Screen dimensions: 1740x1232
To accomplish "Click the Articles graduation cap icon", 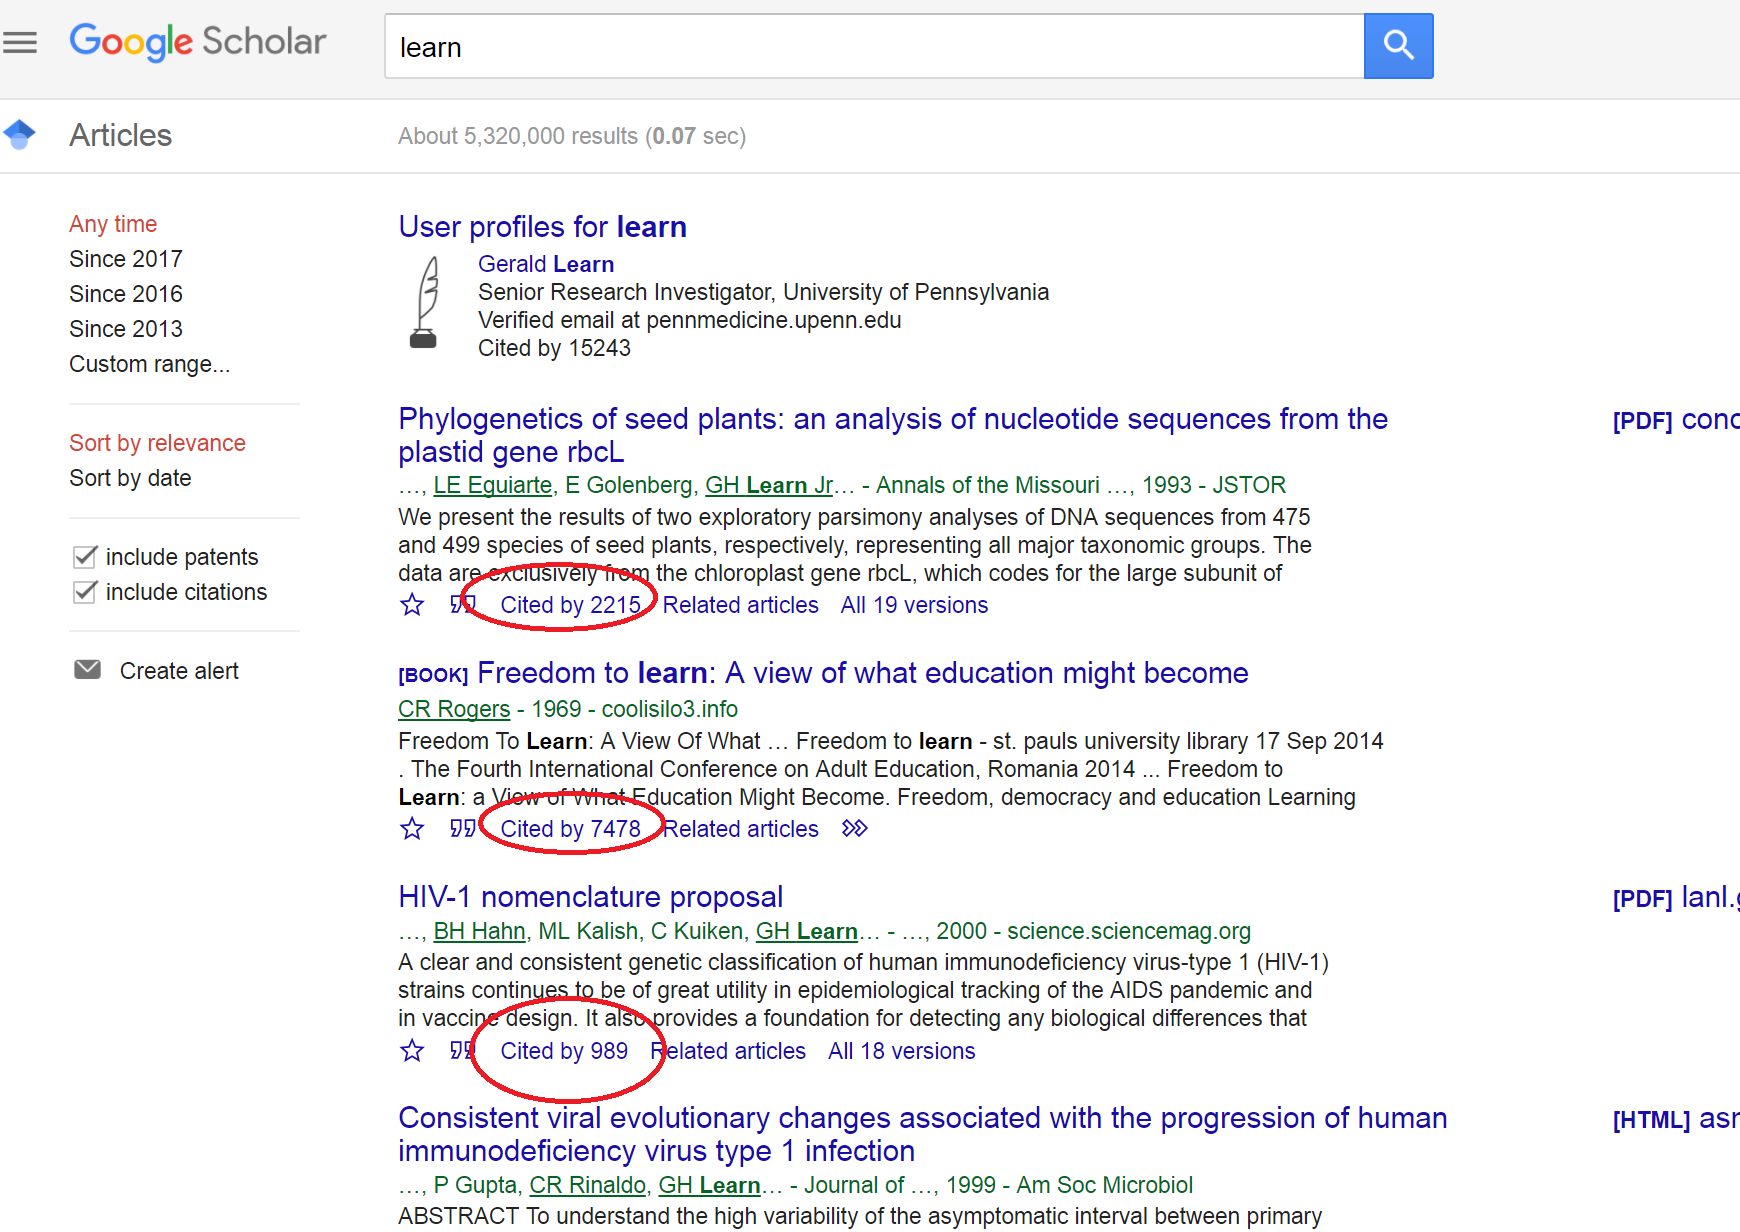I will (19, 134).
